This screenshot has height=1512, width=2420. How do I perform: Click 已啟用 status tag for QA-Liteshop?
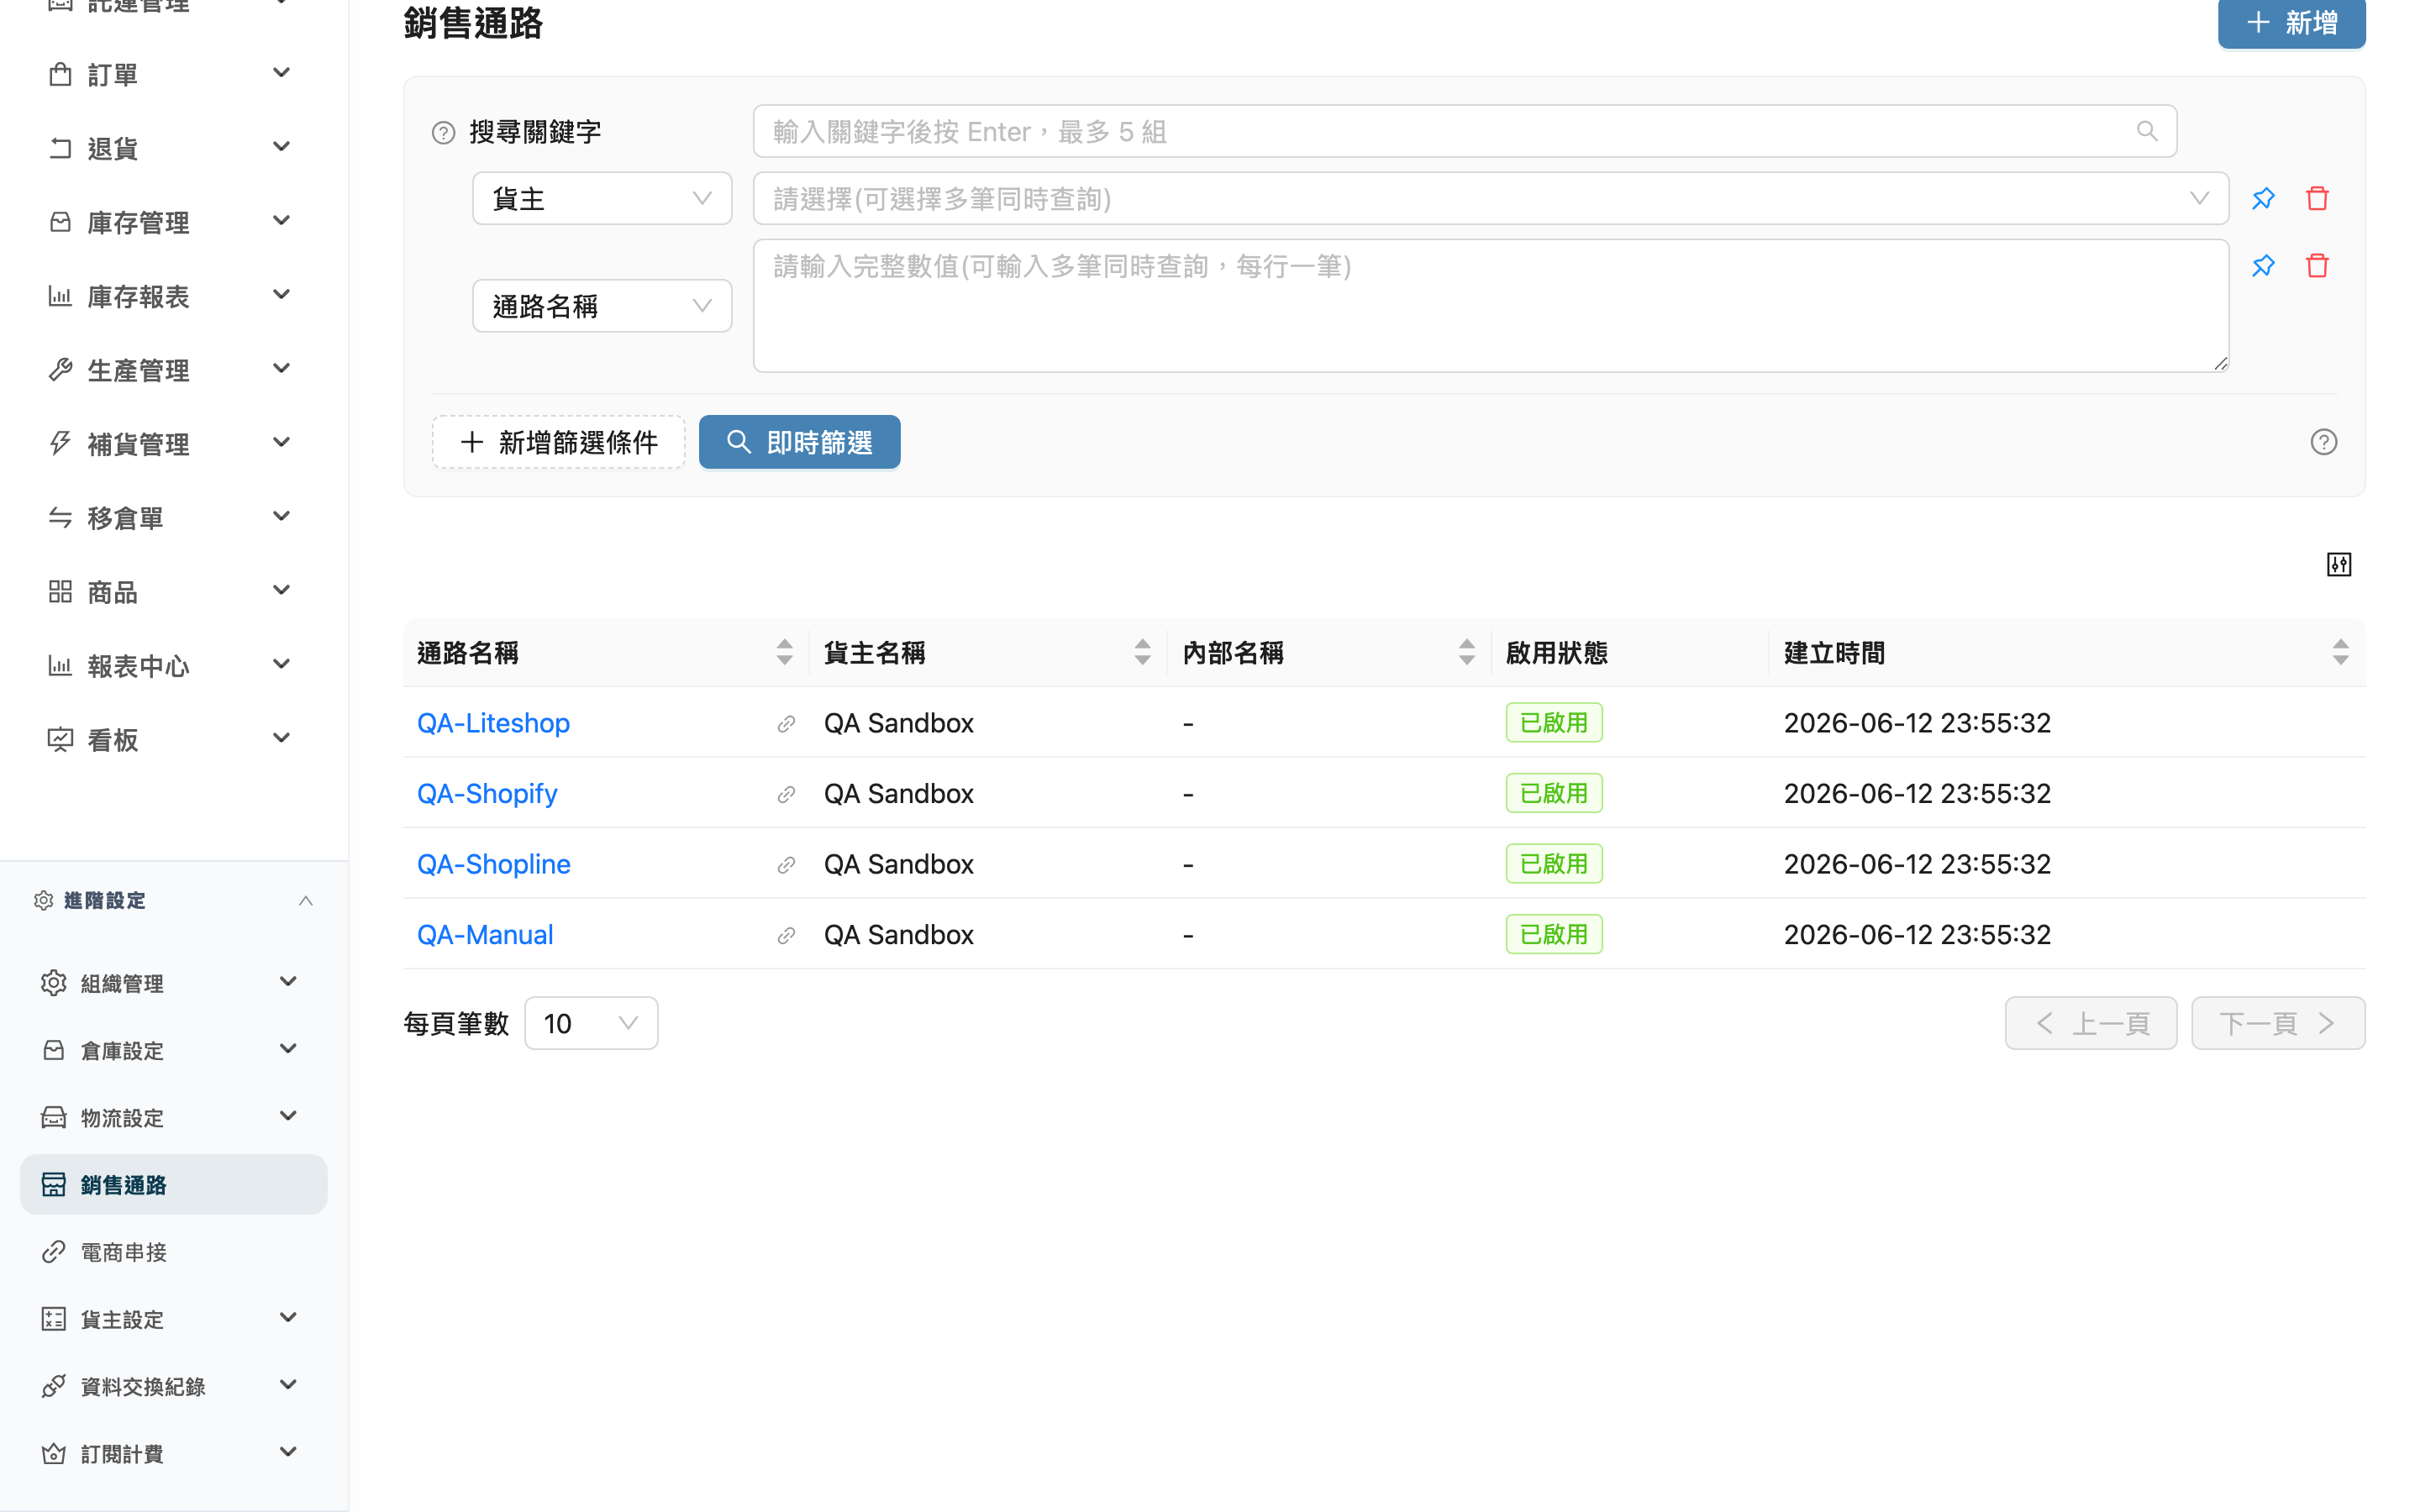[x=1554, y=723]
